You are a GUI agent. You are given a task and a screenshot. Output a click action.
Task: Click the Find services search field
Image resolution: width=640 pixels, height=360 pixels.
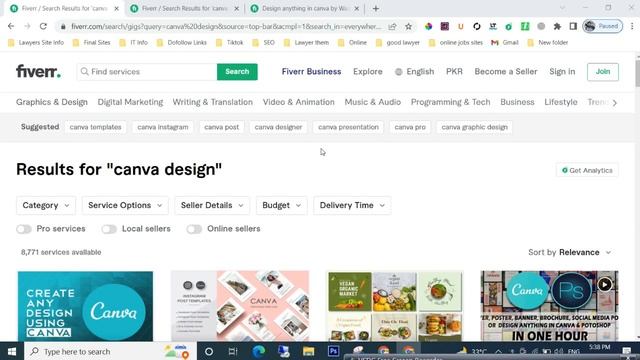point(147,72)
